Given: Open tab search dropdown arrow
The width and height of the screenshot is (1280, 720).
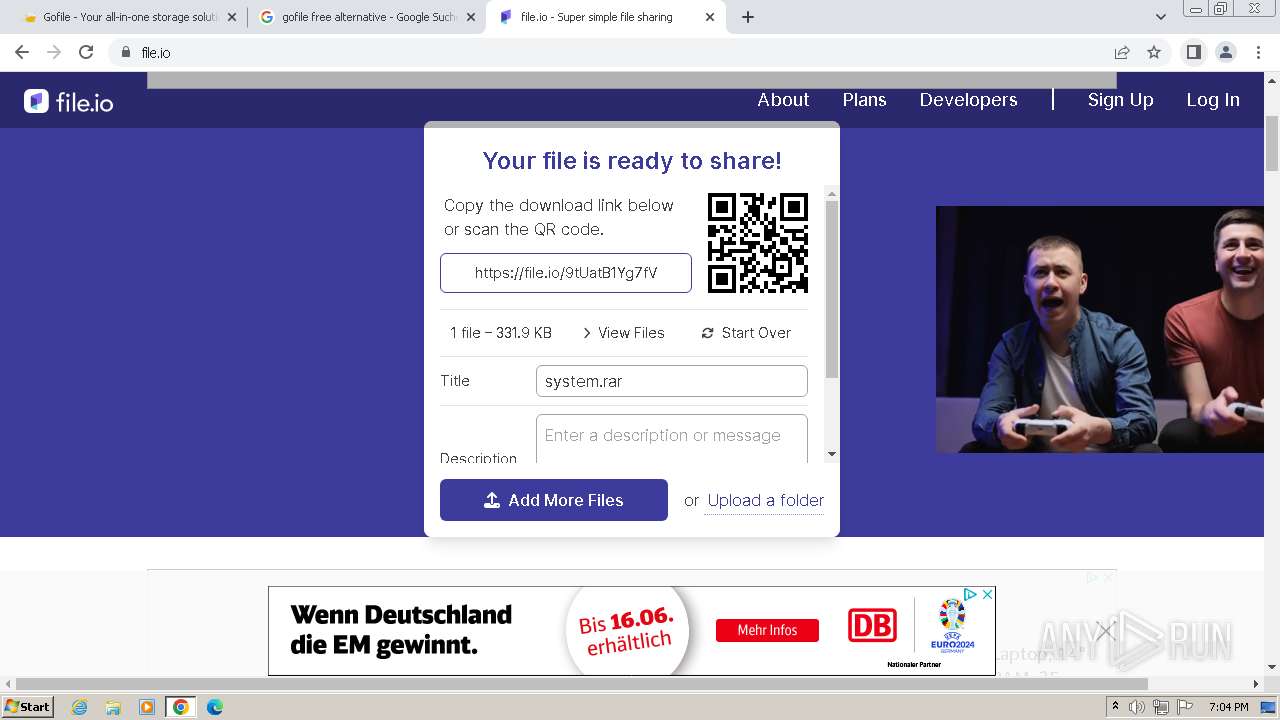Looking at the screenshot, I should [x=1160, y=17].
